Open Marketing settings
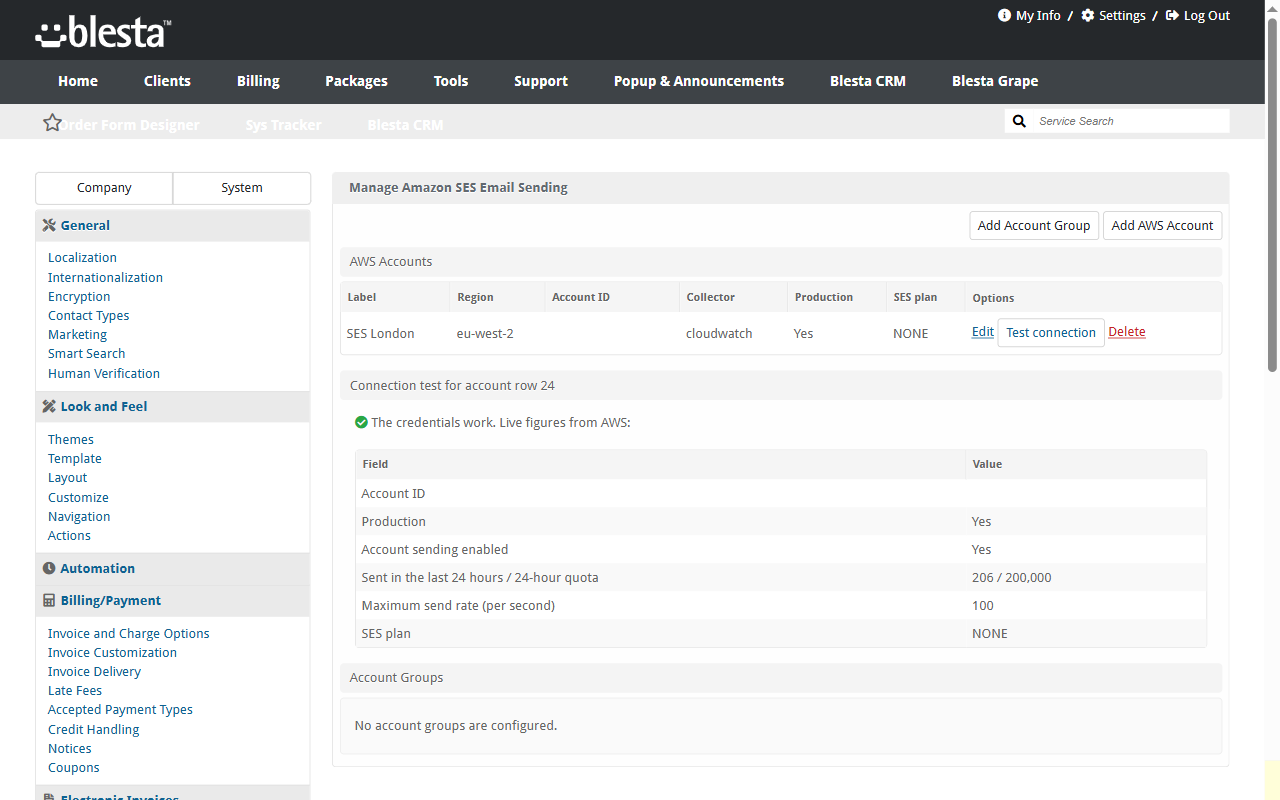Image resolution: width=1280 pixels, height=800 pixels. pyautogui.click(x=77, y=335)
